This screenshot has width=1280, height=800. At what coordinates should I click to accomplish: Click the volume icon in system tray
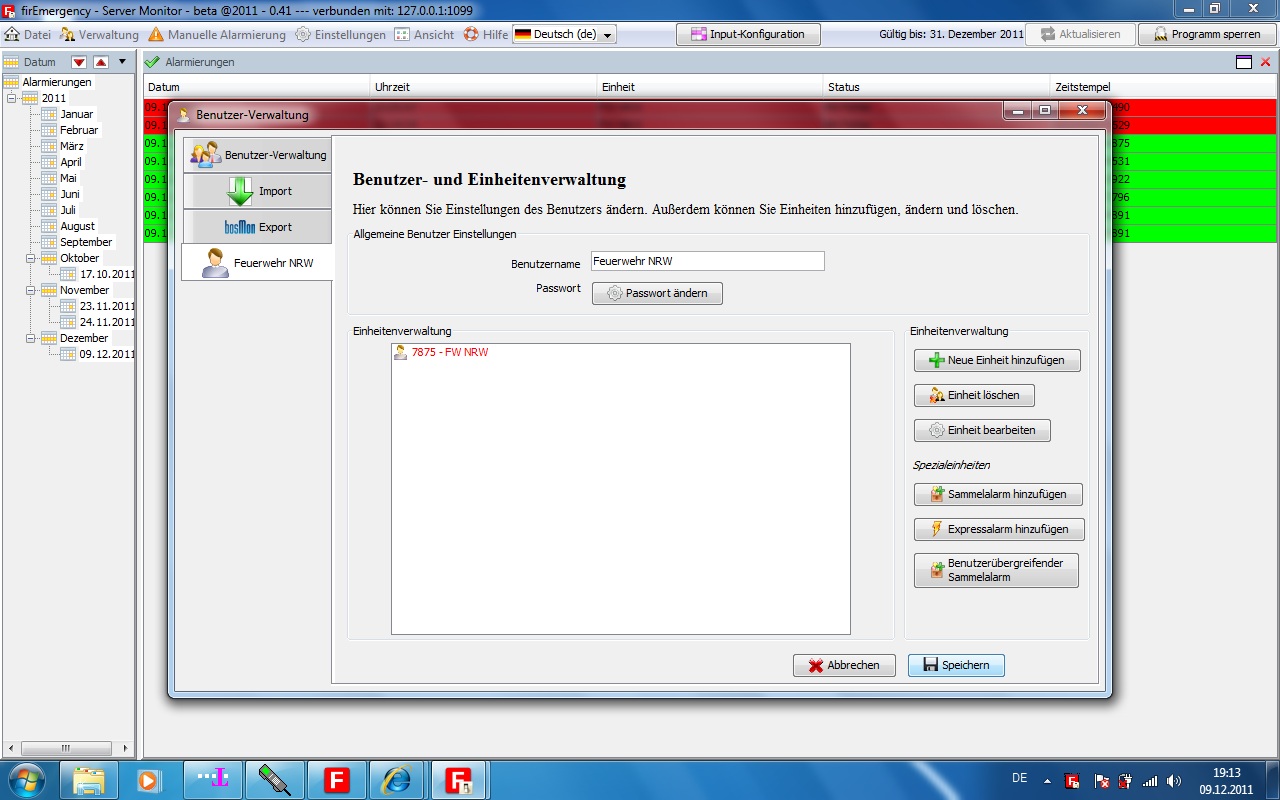coord(1174,781)
